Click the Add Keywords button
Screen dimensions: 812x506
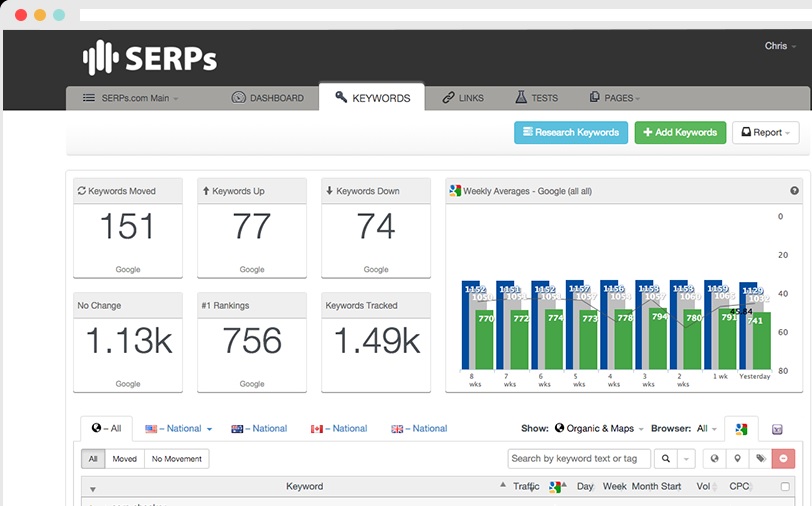(x=680, y=133)
